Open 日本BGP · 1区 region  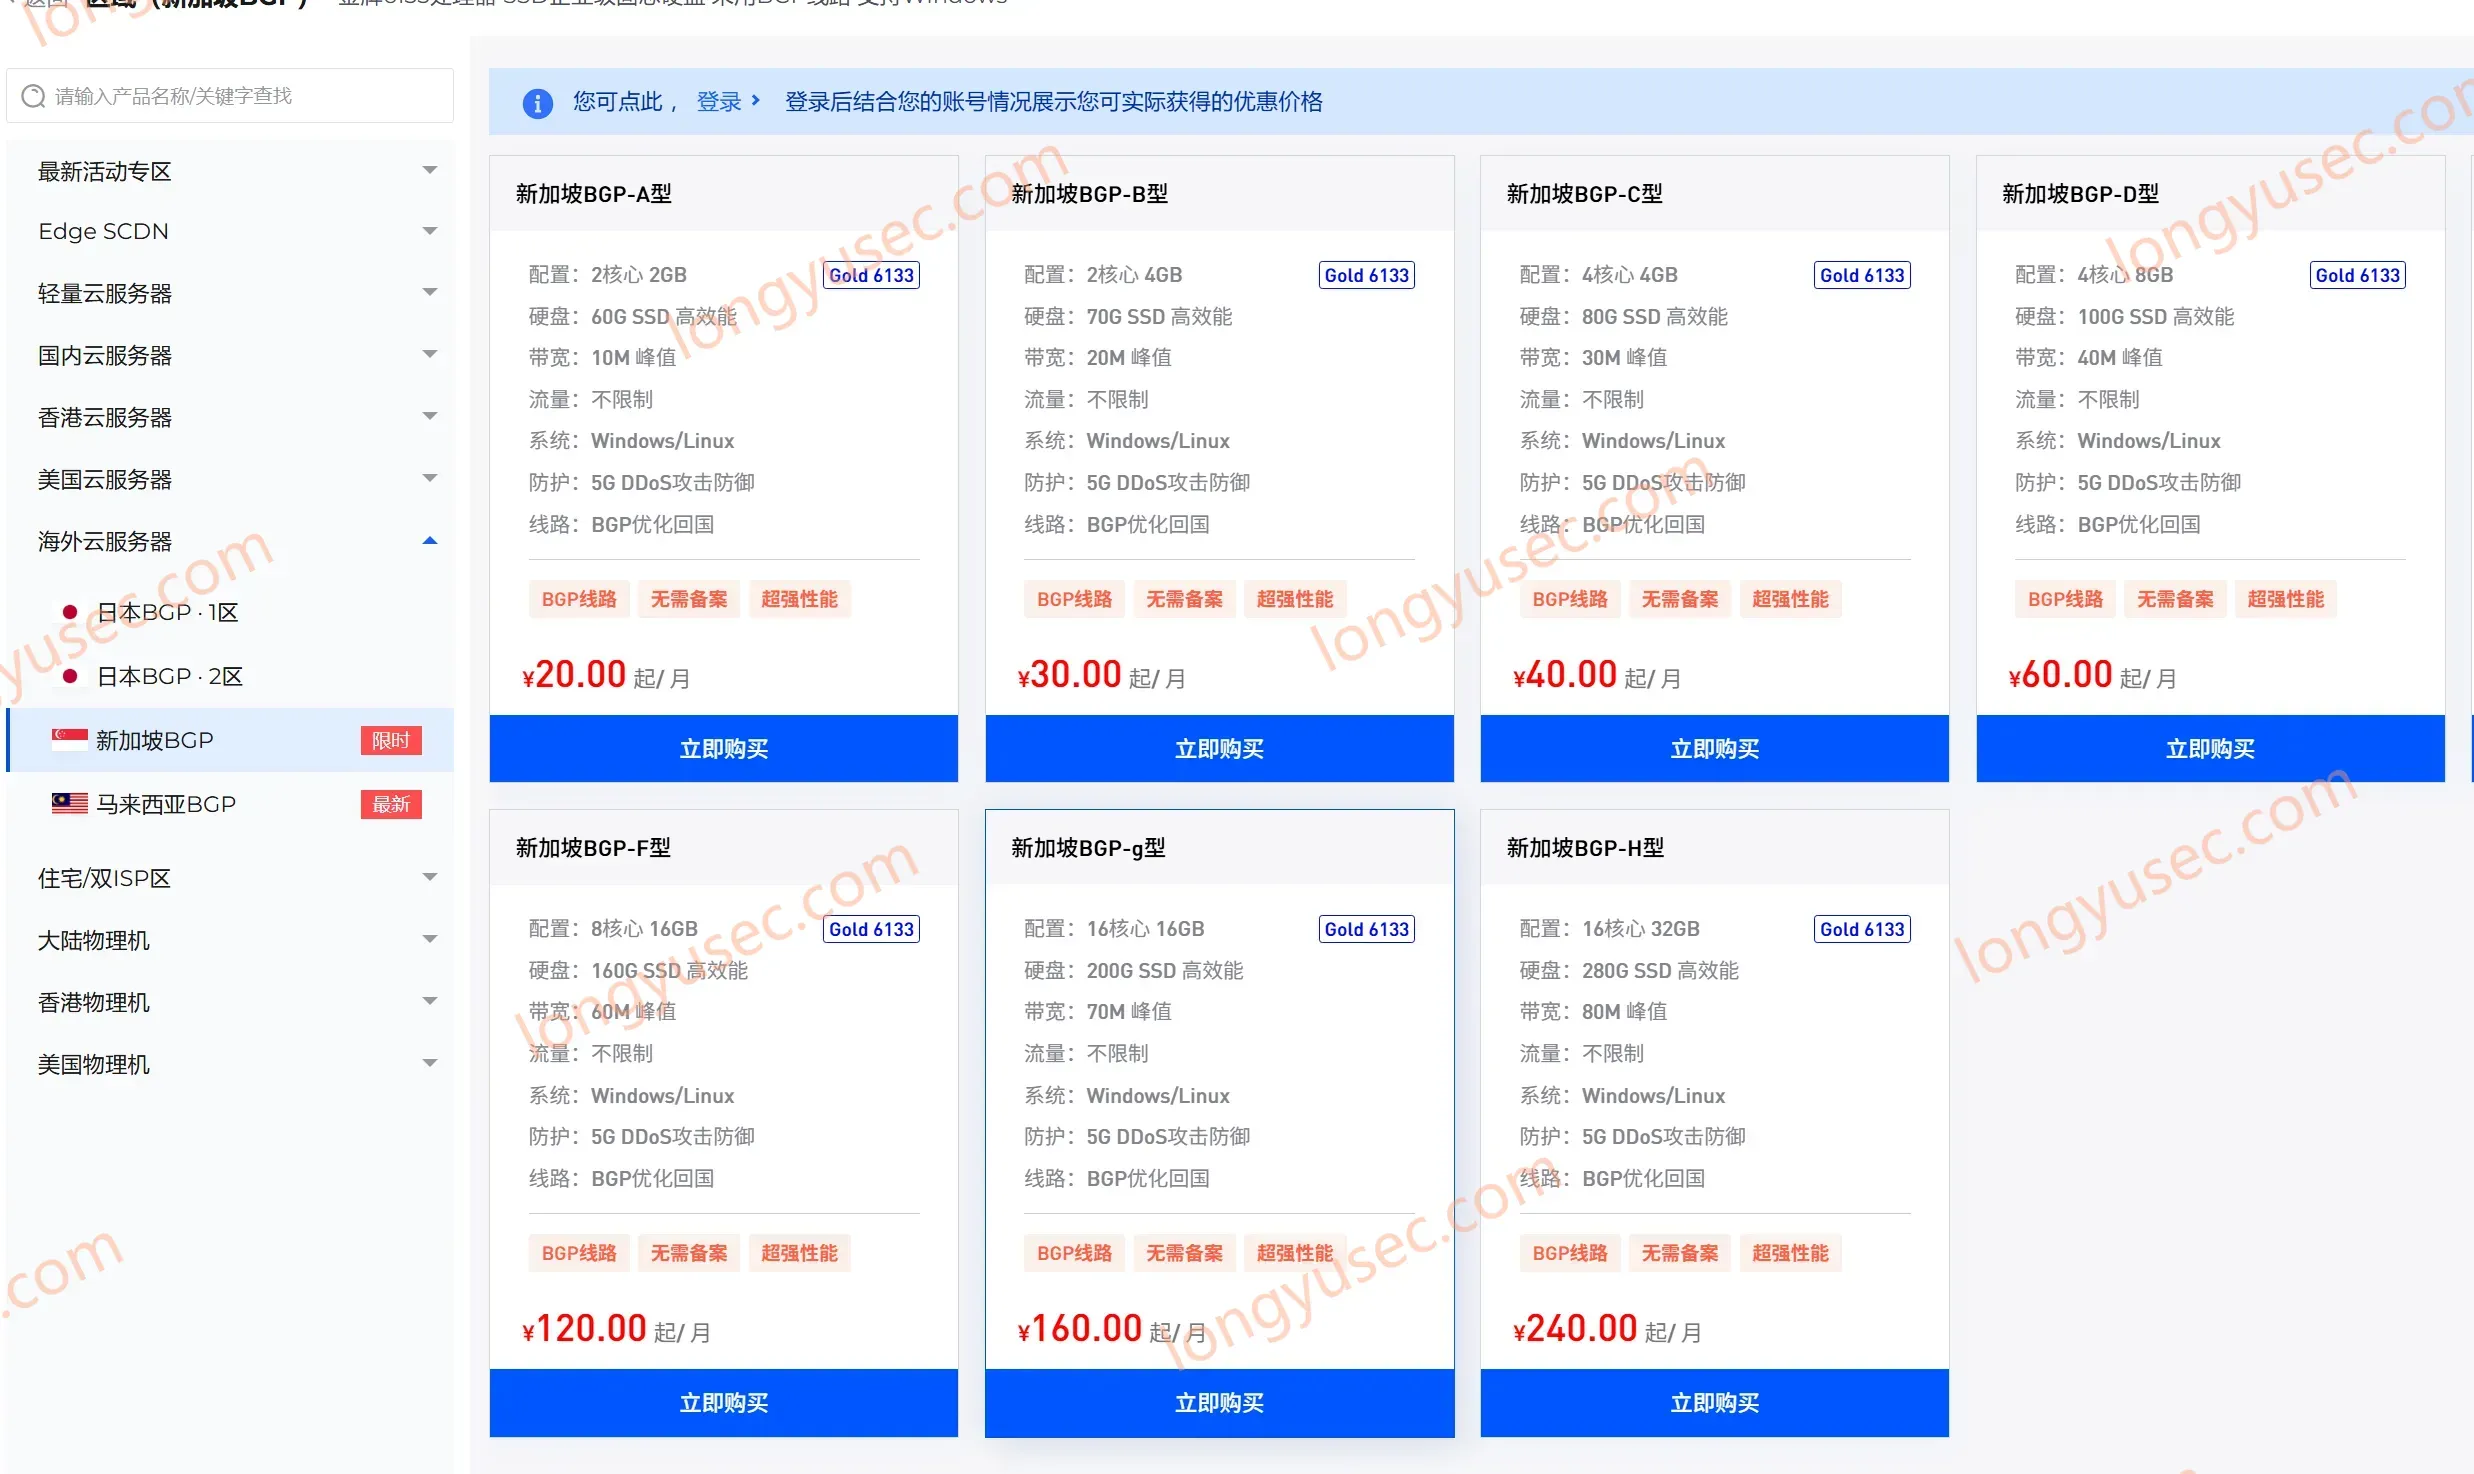coord(230,612)
